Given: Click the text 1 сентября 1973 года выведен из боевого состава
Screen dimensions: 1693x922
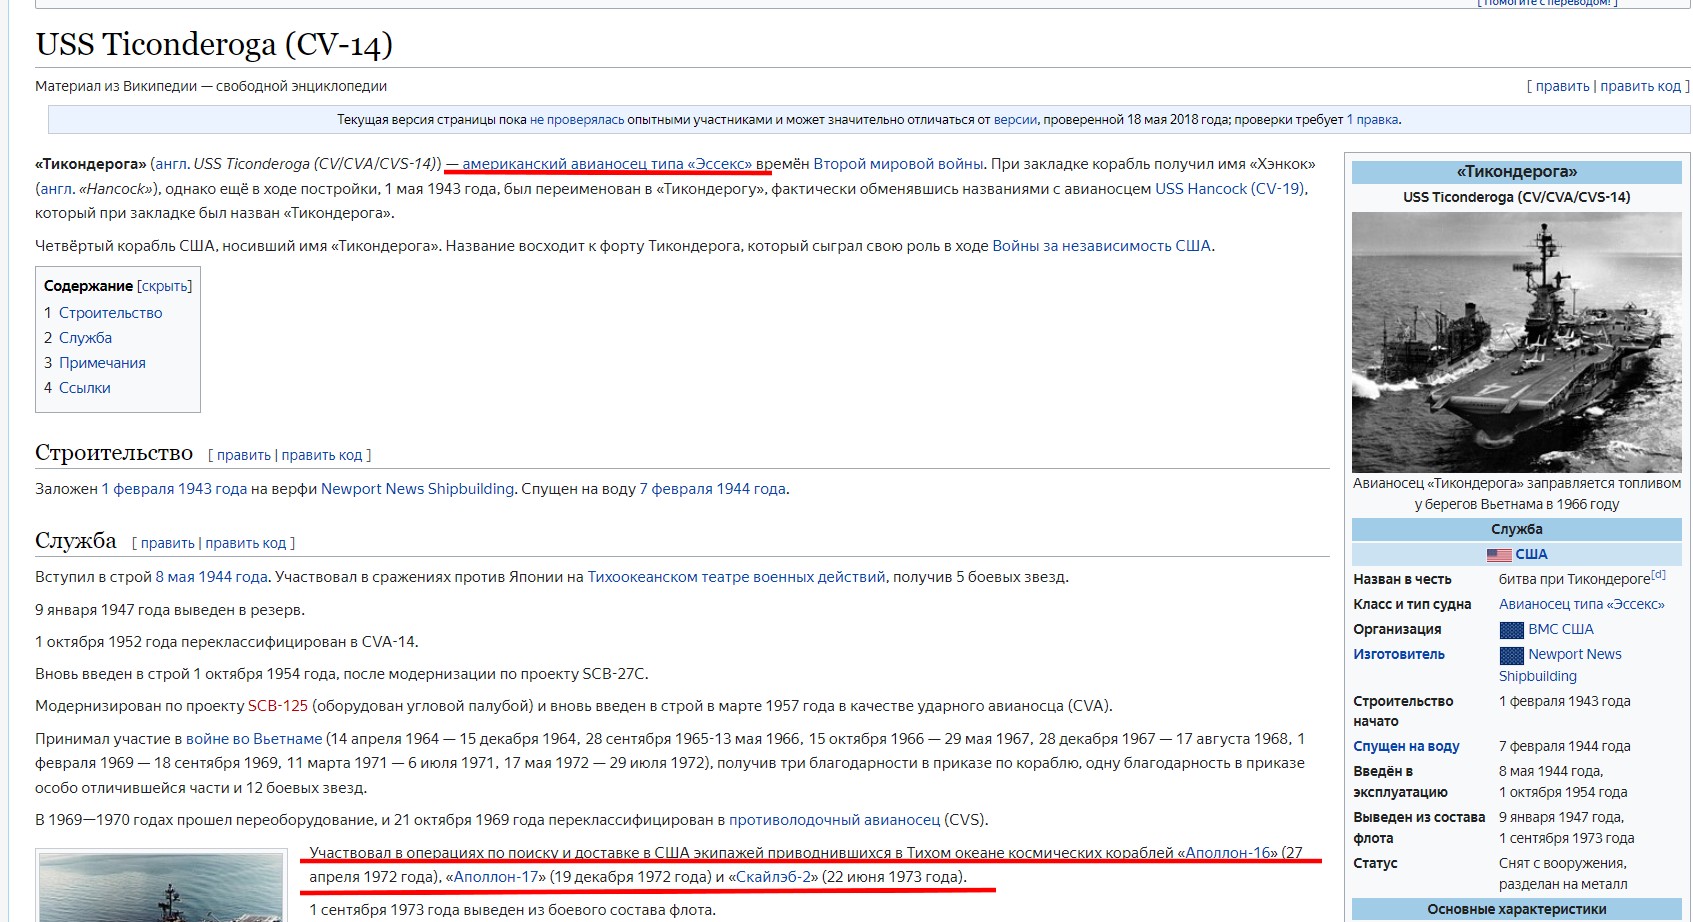Looking at the screenshot, I should (x=512, y=910).
